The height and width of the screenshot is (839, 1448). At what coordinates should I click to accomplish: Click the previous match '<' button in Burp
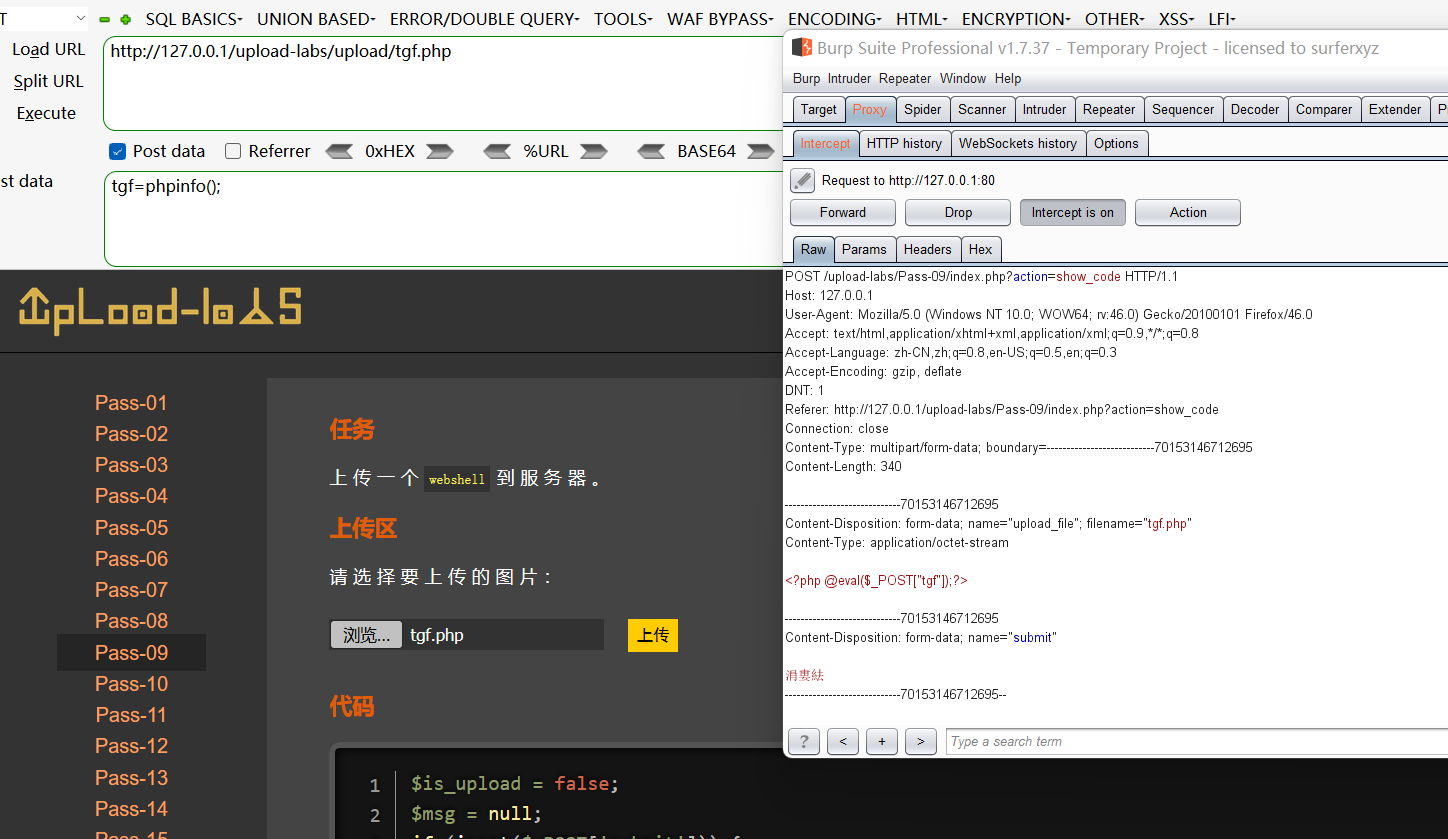tap(843, 741)
